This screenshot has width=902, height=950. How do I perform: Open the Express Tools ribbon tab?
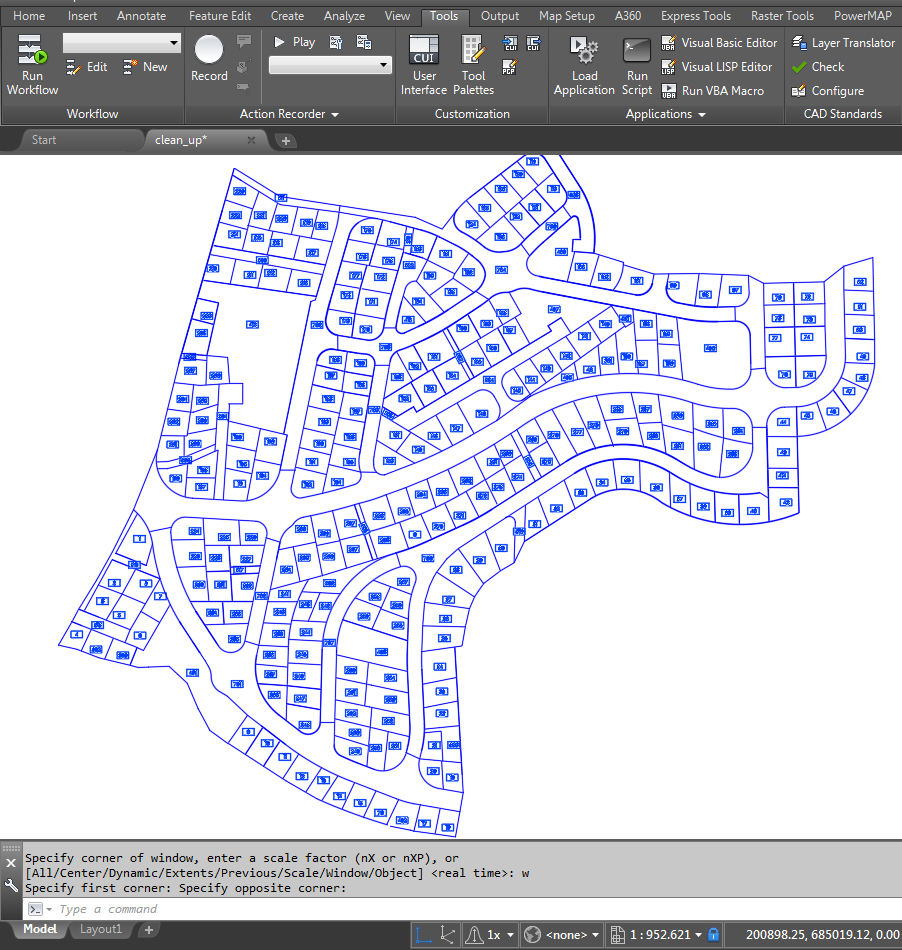pos(695,16)
